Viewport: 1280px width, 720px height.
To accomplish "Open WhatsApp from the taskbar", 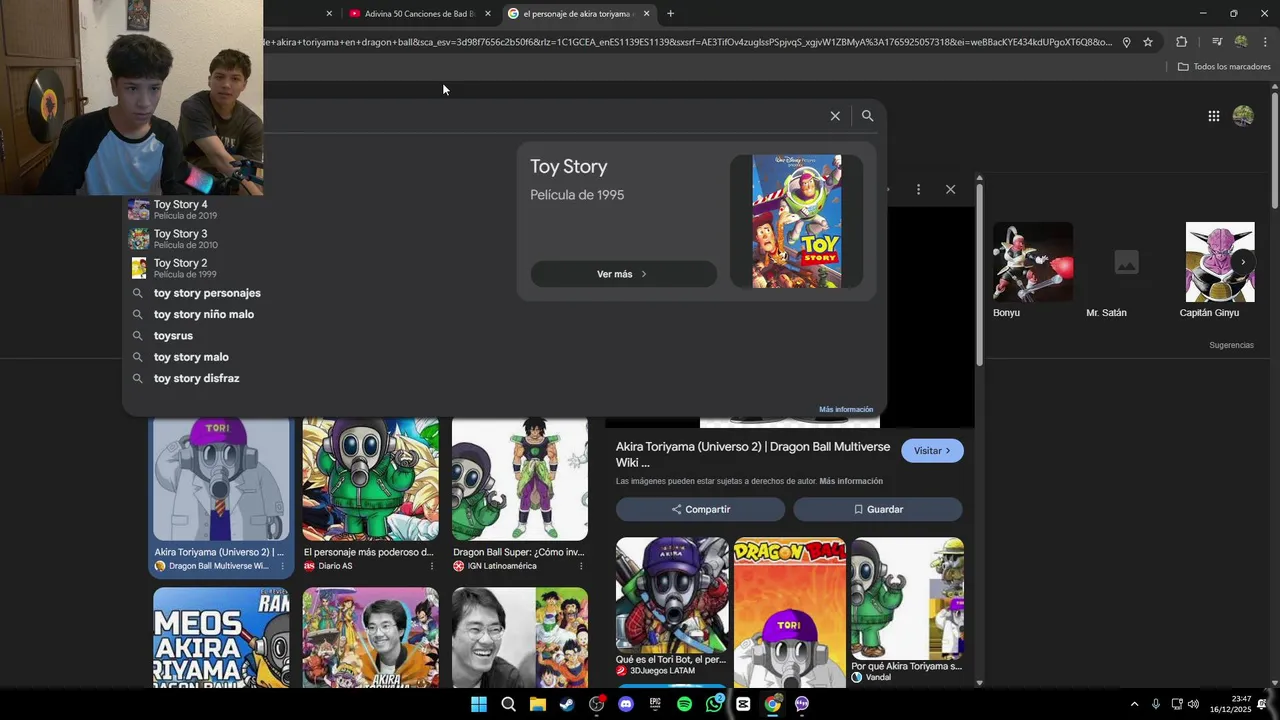I will 714,704.
